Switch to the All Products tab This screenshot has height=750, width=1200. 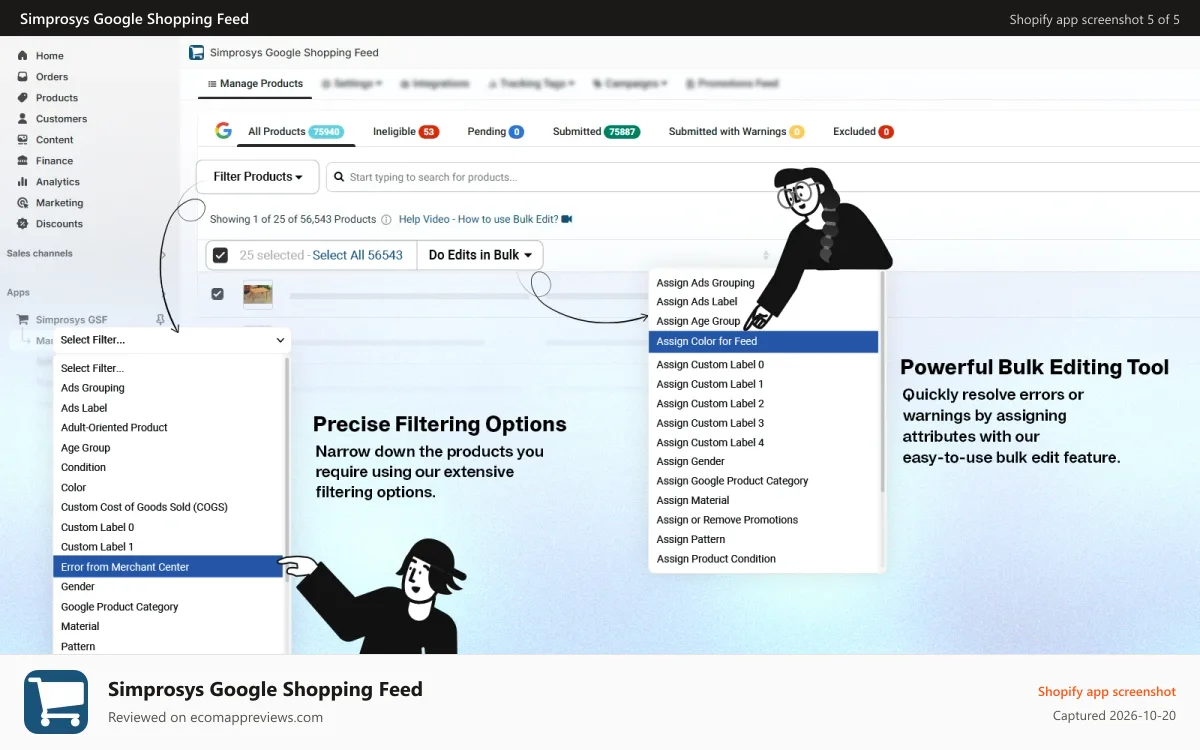[295, 131]
